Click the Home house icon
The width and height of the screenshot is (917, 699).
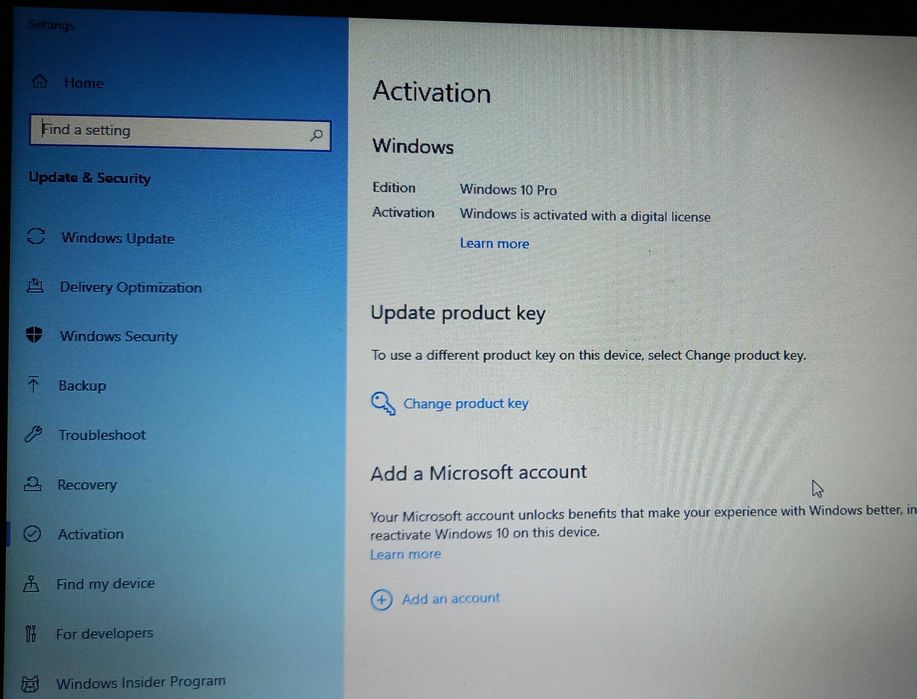(x=40, y=81)
